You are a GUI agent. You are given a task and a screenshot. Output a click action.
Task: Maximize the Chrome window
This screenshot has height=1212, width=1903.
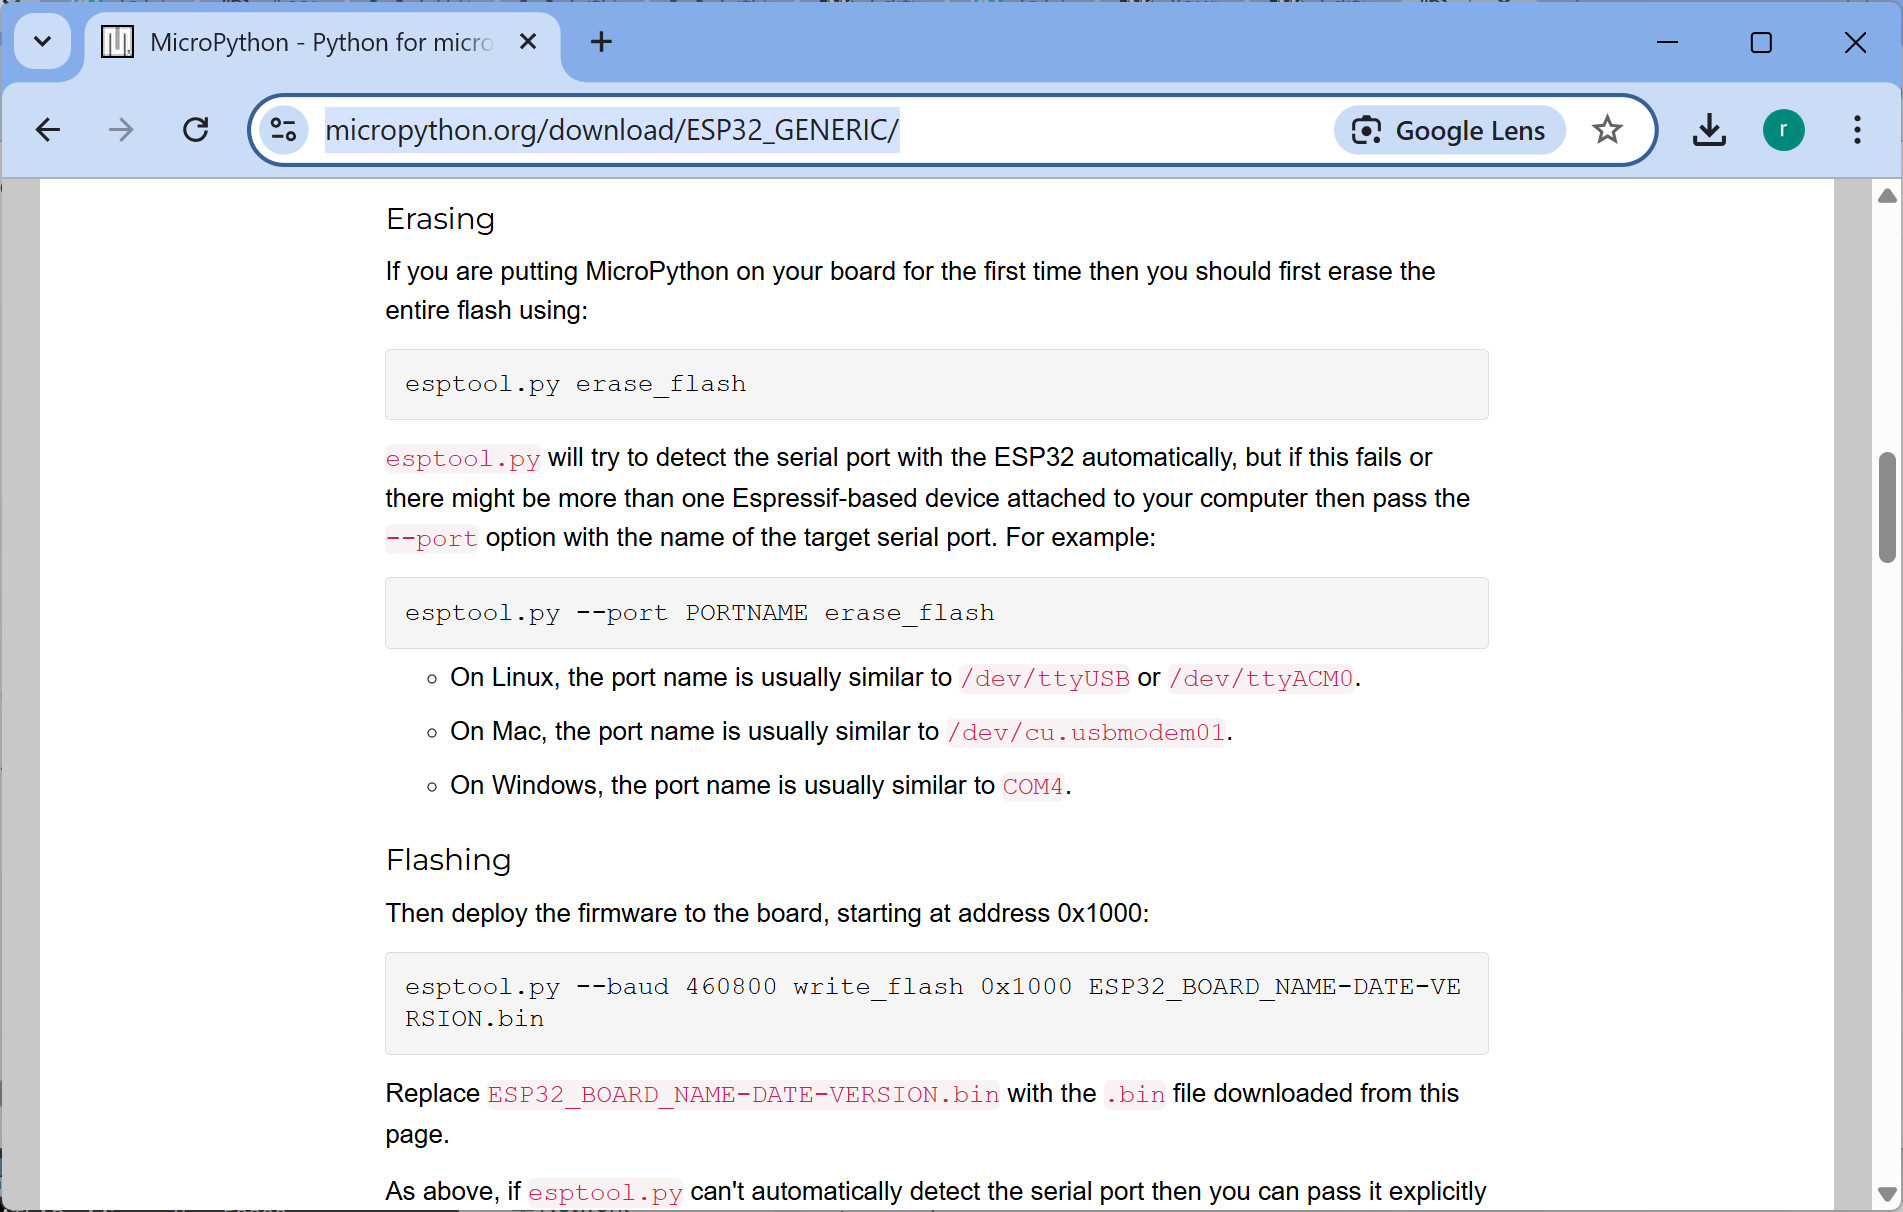click(x=1761, y=42)
